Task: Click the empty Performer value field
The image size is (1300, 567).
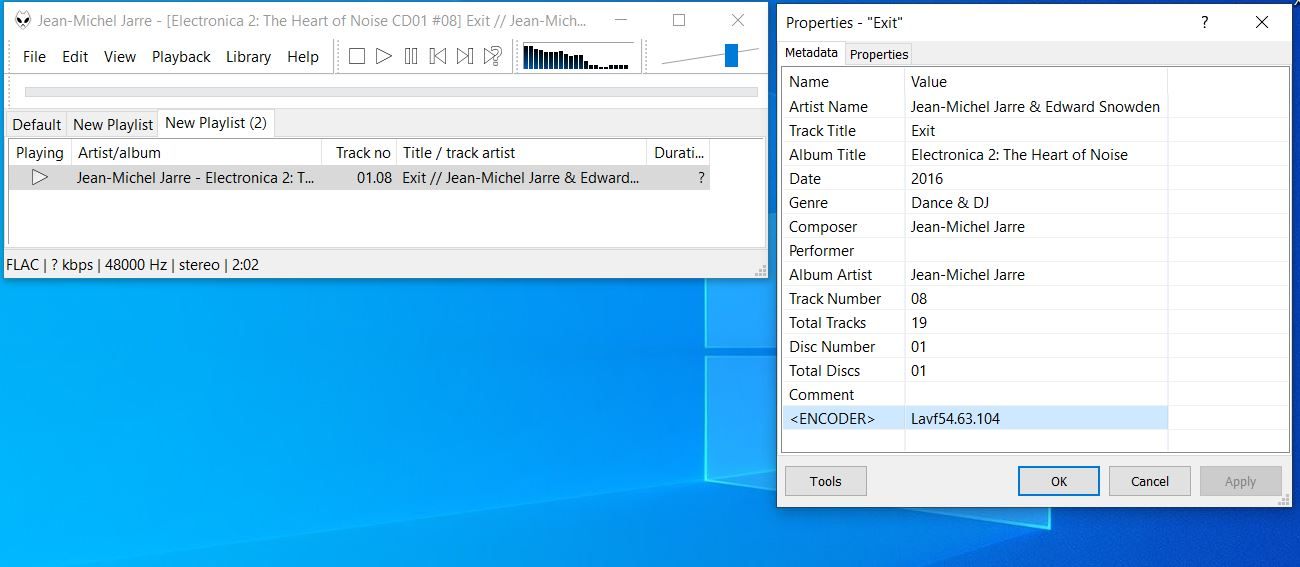Action: point(1036,251)
